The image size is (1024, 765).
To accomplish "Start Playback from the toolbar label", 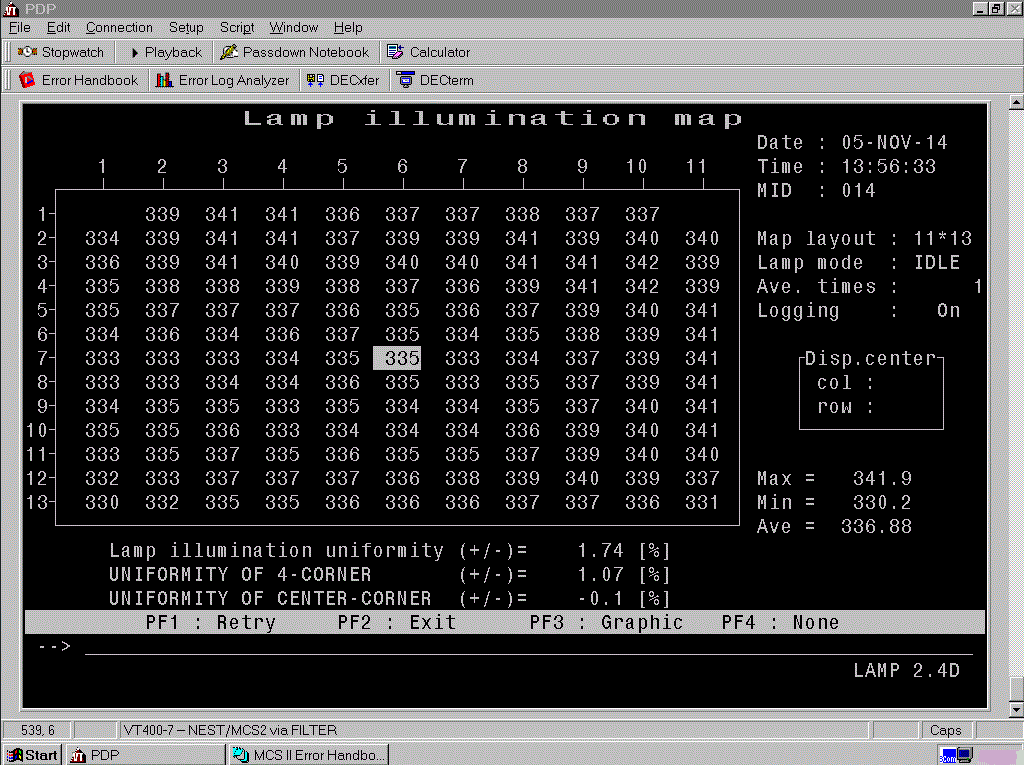I will [173, 52].
